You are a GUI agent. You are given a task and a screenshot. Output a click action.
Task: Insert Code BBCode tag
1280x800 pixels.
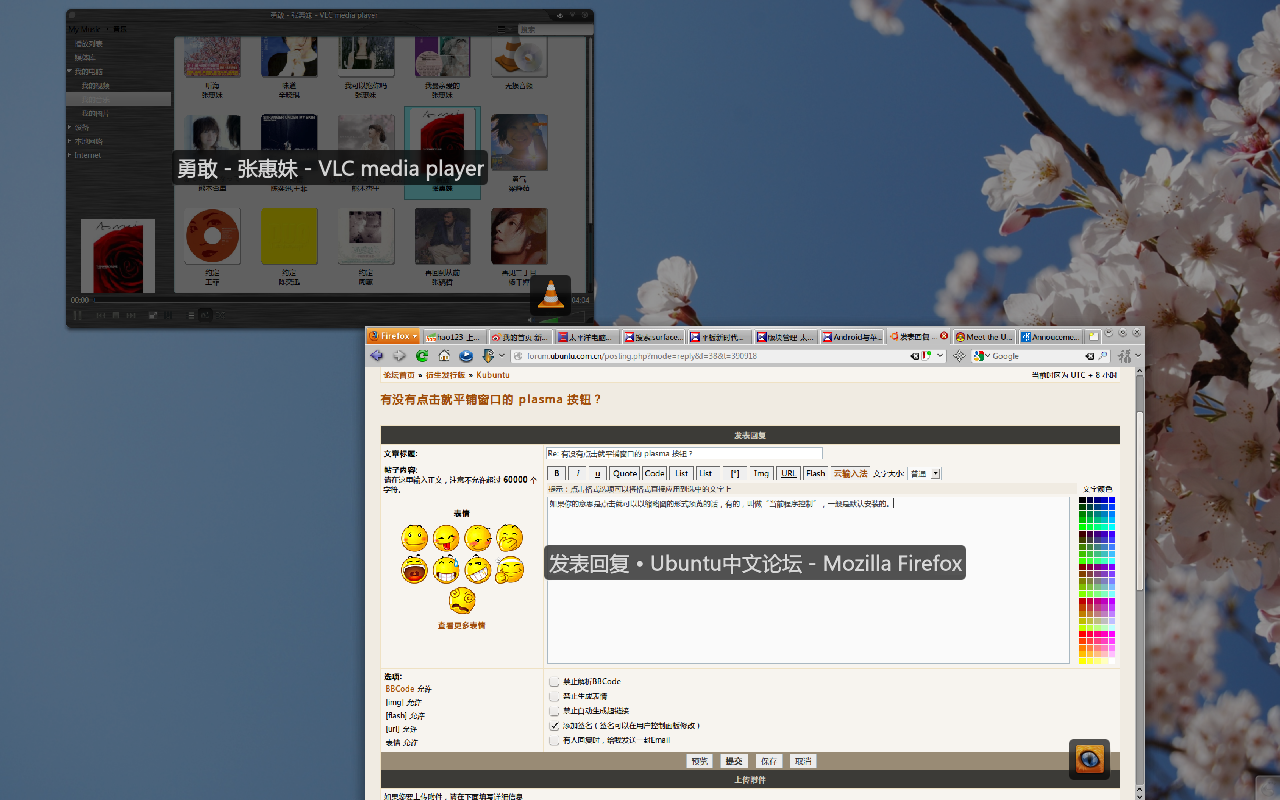655,473
